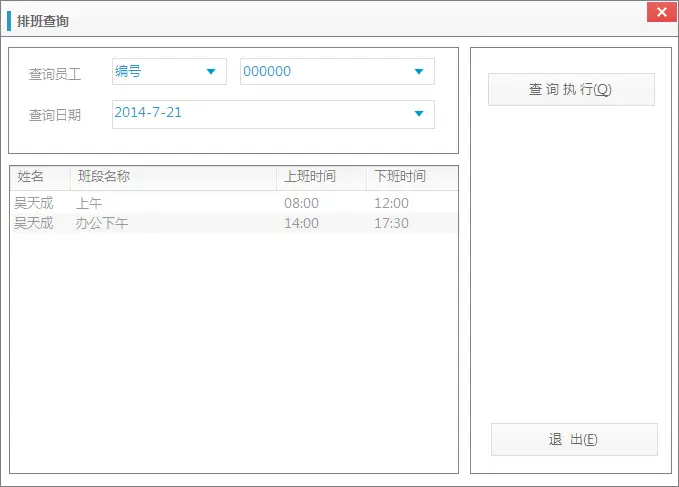Screen dimensions: 679x487
Task: Open the 000000 employee dropdown arrow
Action: point(419,71)
